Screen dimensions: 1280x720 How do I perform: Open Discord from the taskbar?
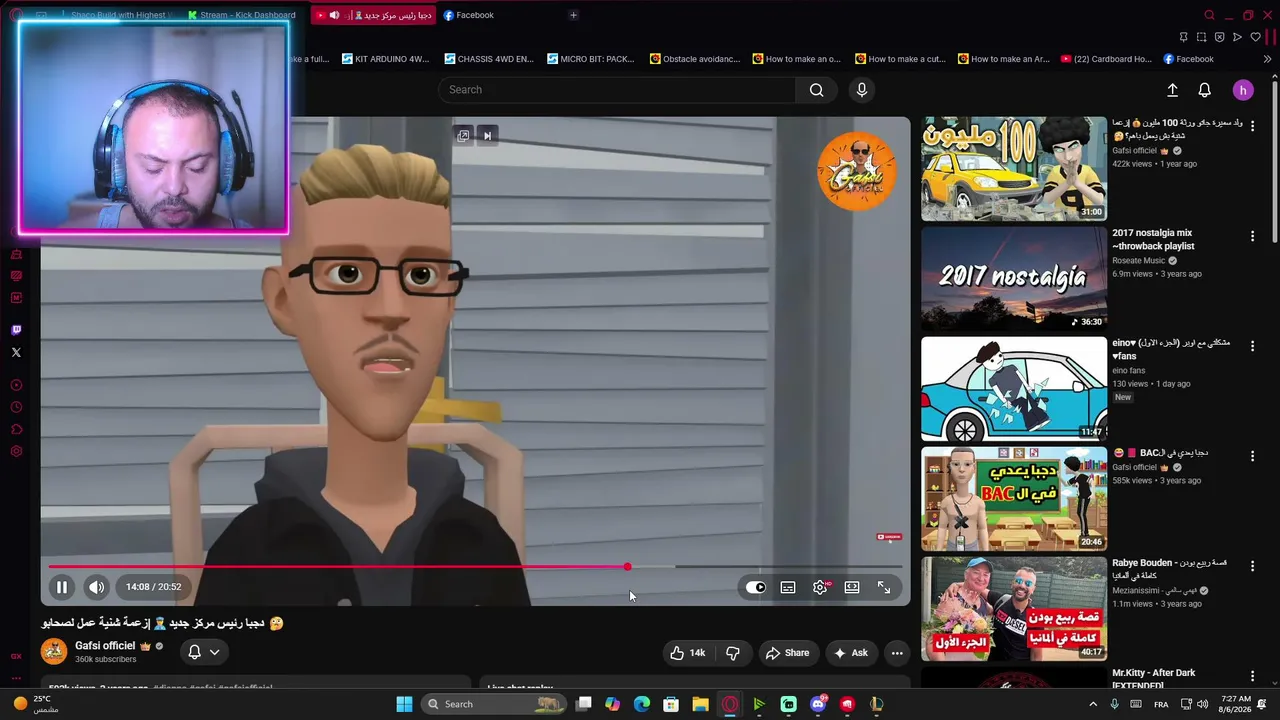pos(818,704)
